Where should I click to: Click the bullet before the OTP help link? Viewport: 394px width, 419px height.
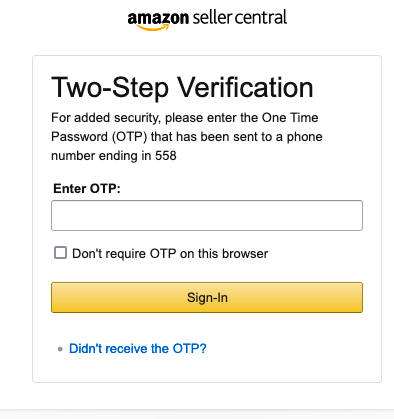click(x=60, y=349)
